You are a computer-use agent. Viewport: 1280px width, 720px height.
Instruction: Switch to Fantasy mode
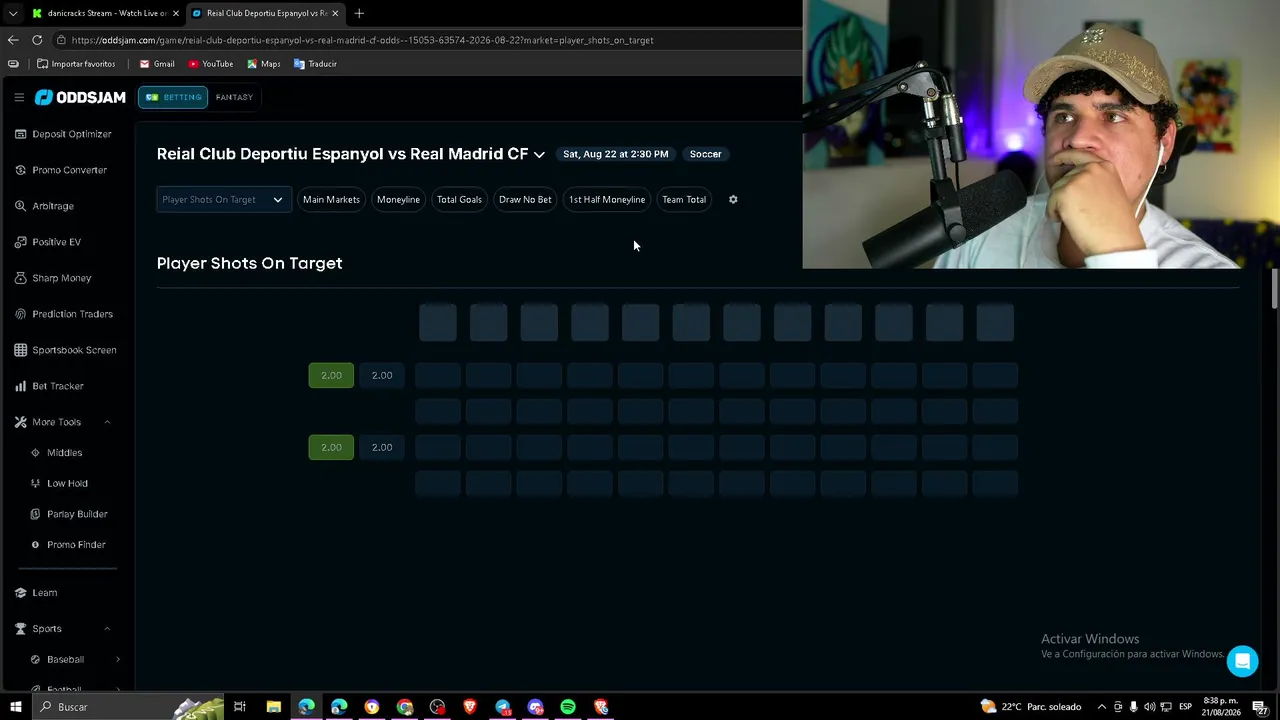tap(234, 97)
